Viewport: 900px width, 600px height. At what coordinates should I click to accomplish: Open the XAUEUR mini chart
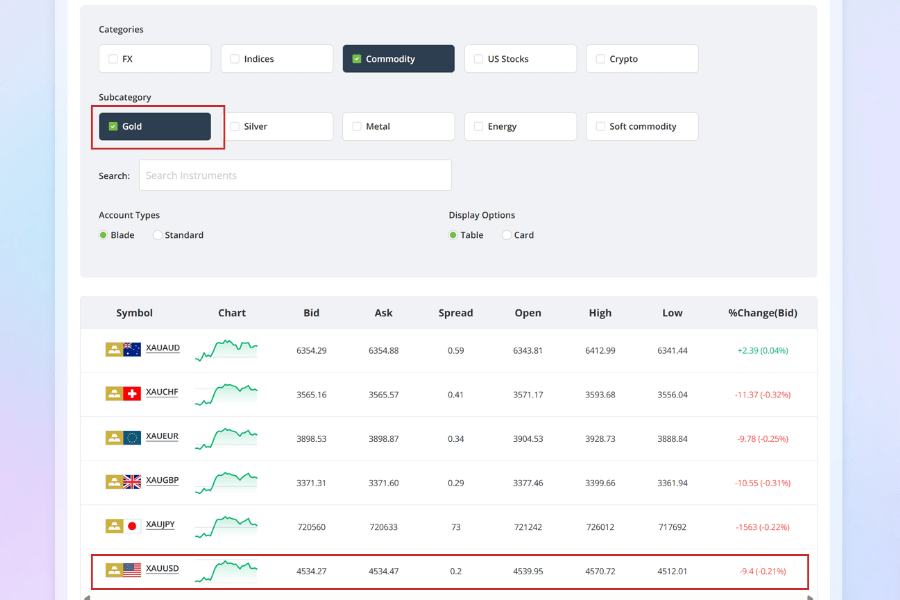[226, 438]
